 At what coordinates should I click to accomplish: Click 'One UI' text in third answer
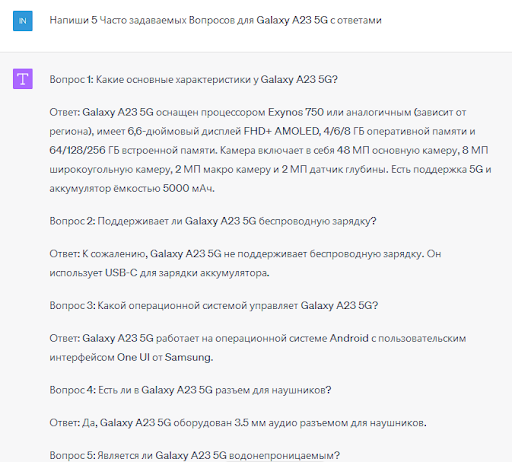(133, 357)
